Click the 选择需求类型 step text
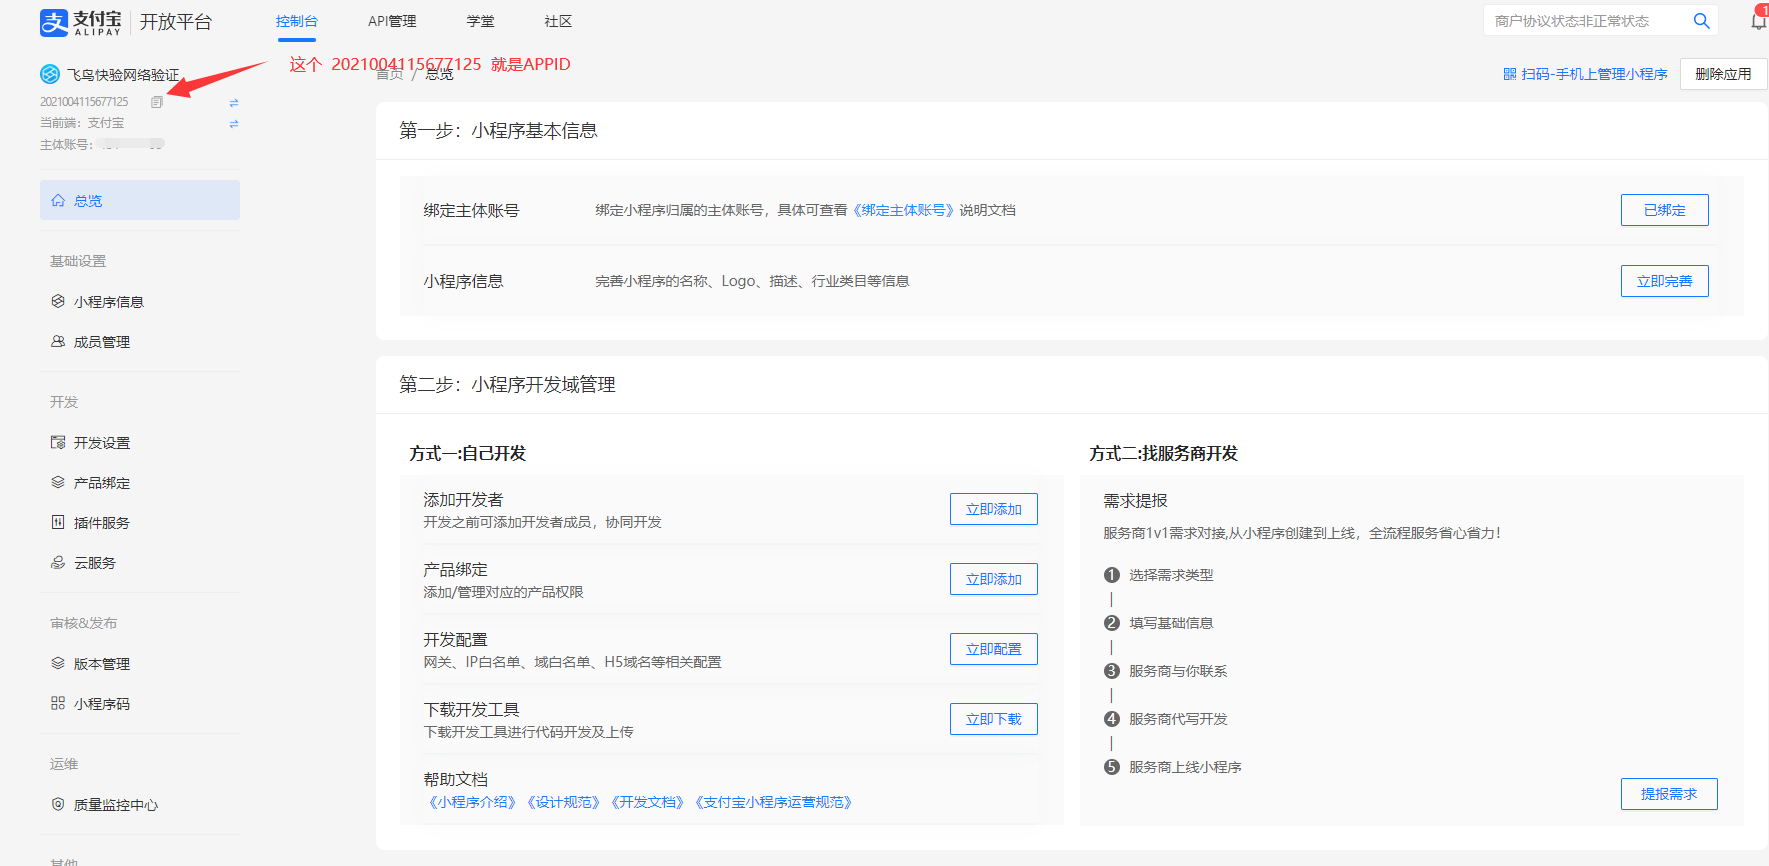This screenshot has height=866, width=1769. pos(1171,575)
